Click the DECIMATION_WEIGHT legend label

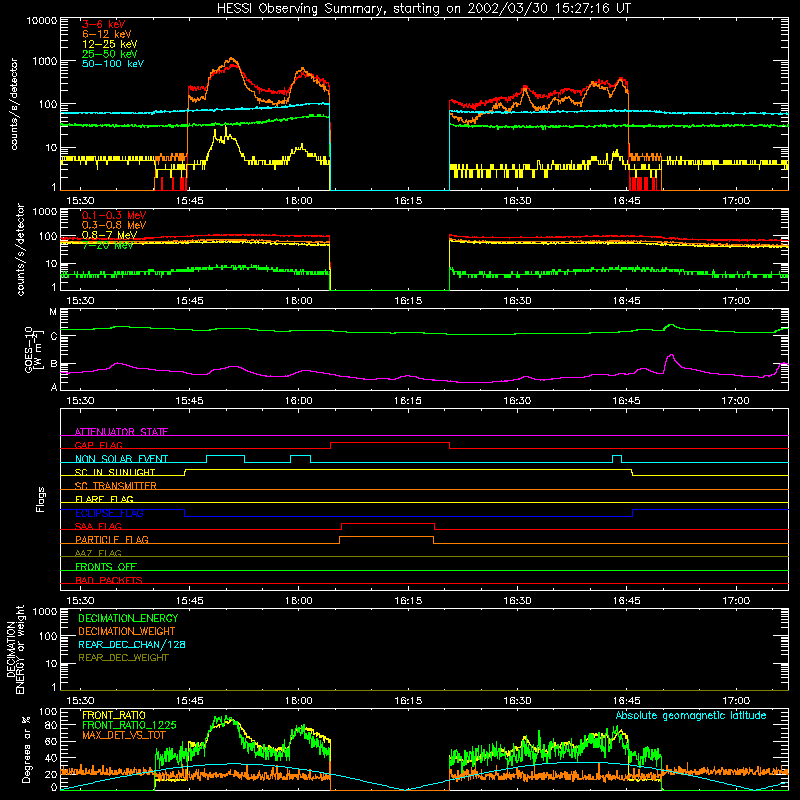(x=127, y=631)
